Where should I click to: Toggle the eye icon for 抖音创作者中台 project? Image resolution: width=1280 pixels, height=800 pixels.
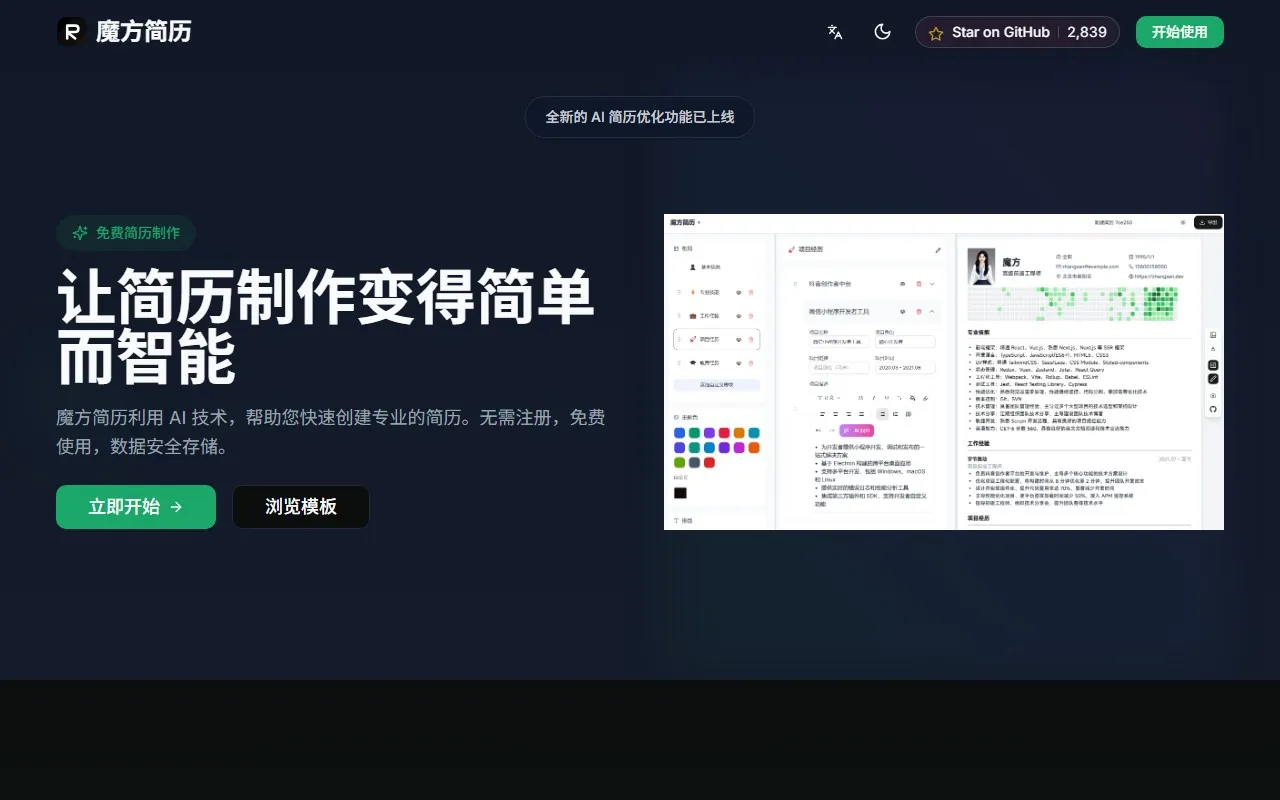click(903, 284)
